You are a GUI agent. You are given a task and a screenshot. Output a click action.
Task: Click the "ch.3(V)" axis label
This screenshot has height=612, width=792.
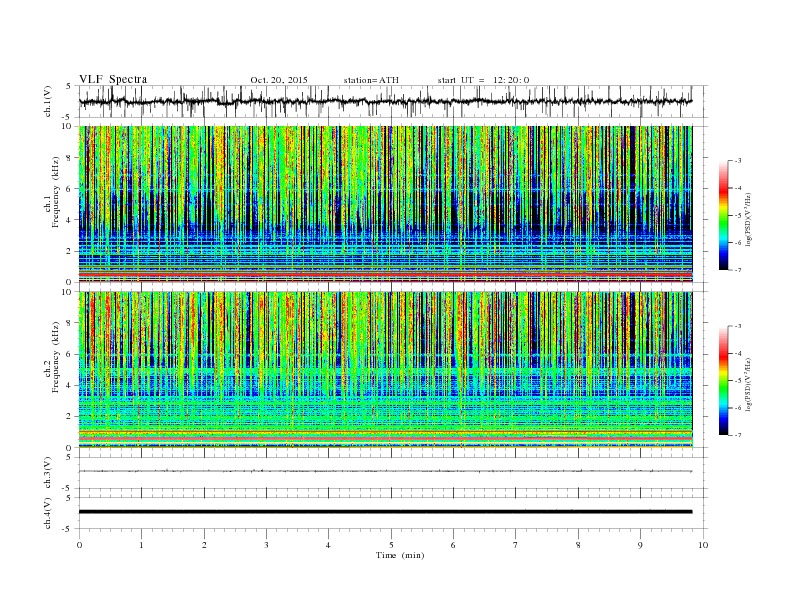[48, 473]
